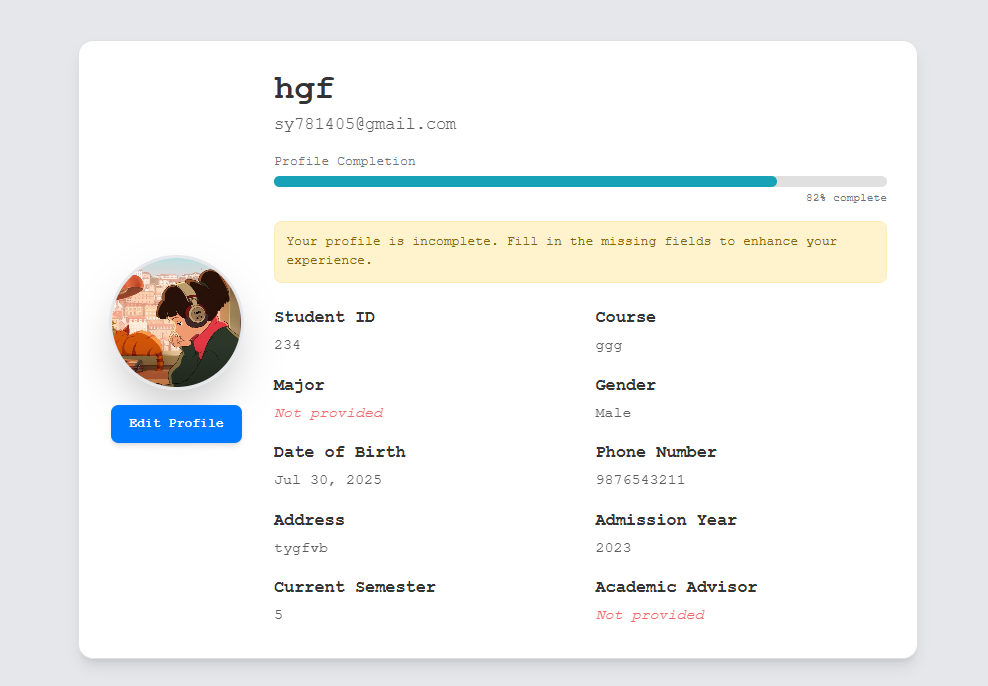The image size is (988, 686).
Task: Click the phone number 9876543211
Action: pyautogui.click(x=640, y=480)
